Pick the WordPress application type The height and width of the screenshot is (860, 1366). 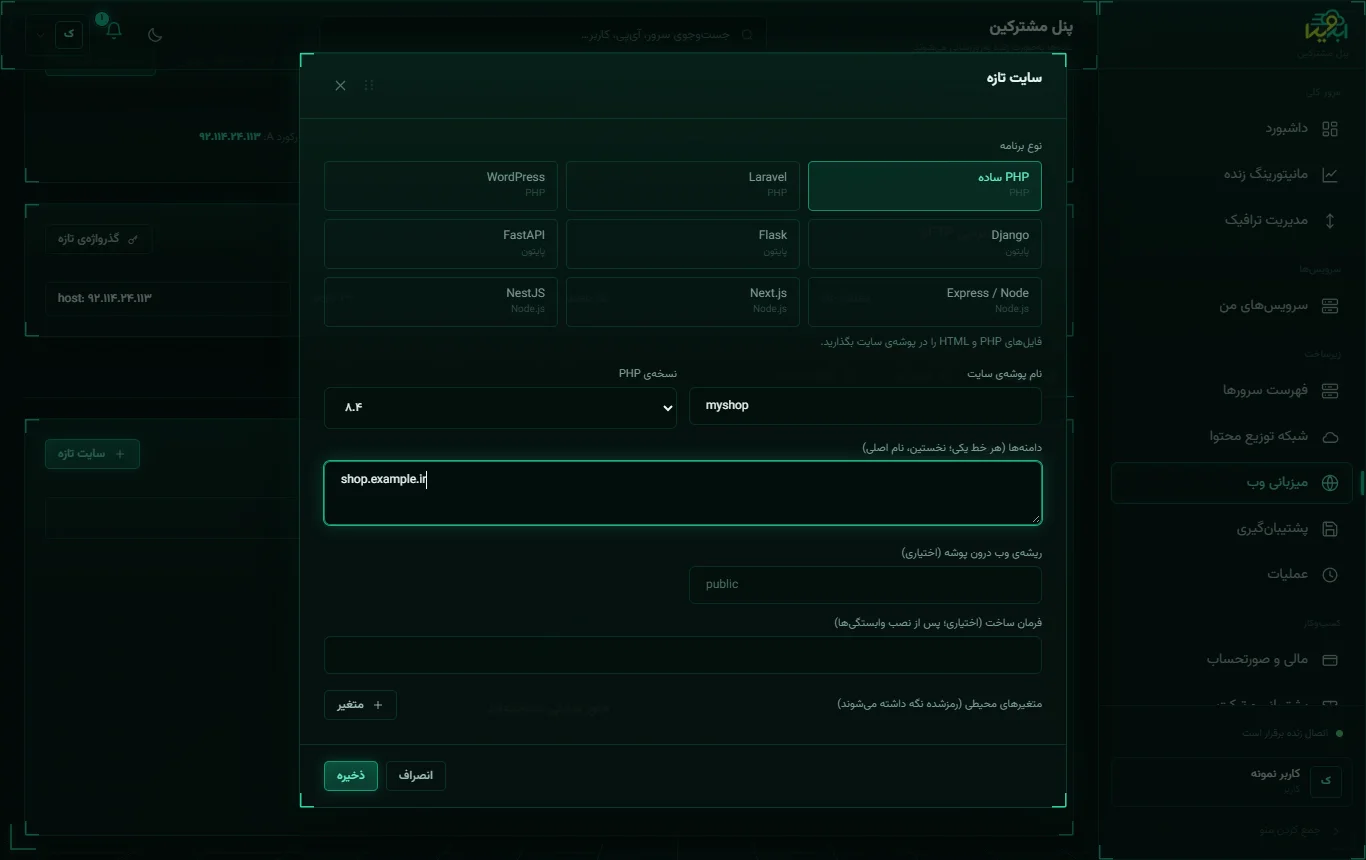(441, 186)
